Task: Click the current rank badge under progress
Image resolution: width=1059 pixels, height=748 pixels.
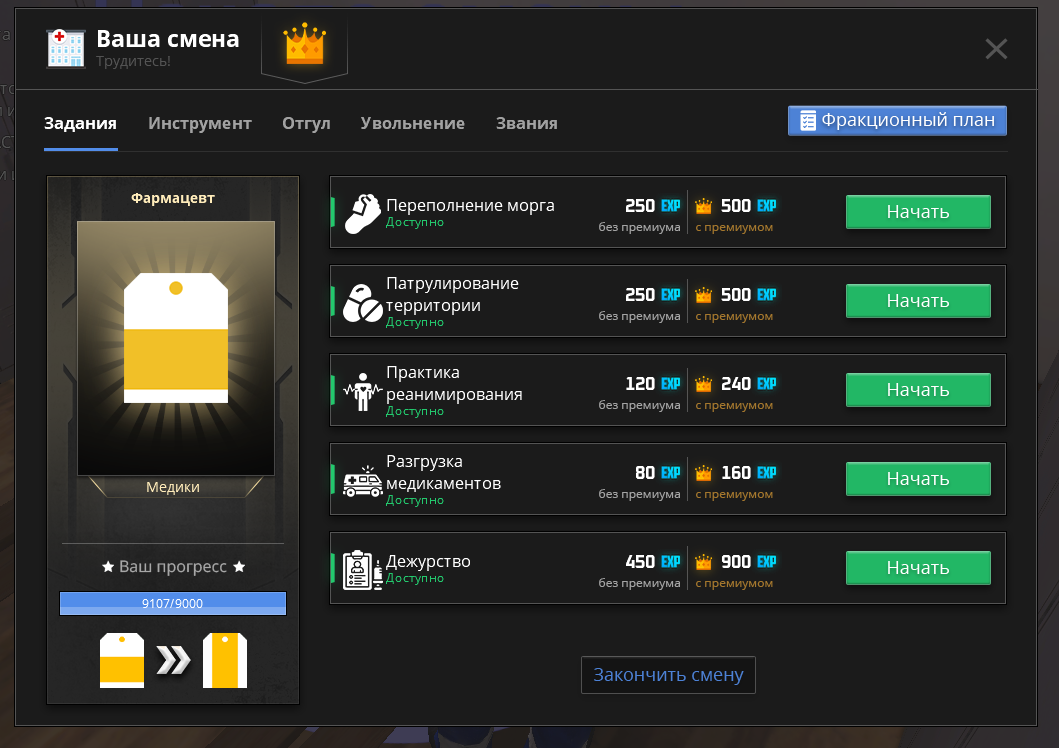Action: 122,660
